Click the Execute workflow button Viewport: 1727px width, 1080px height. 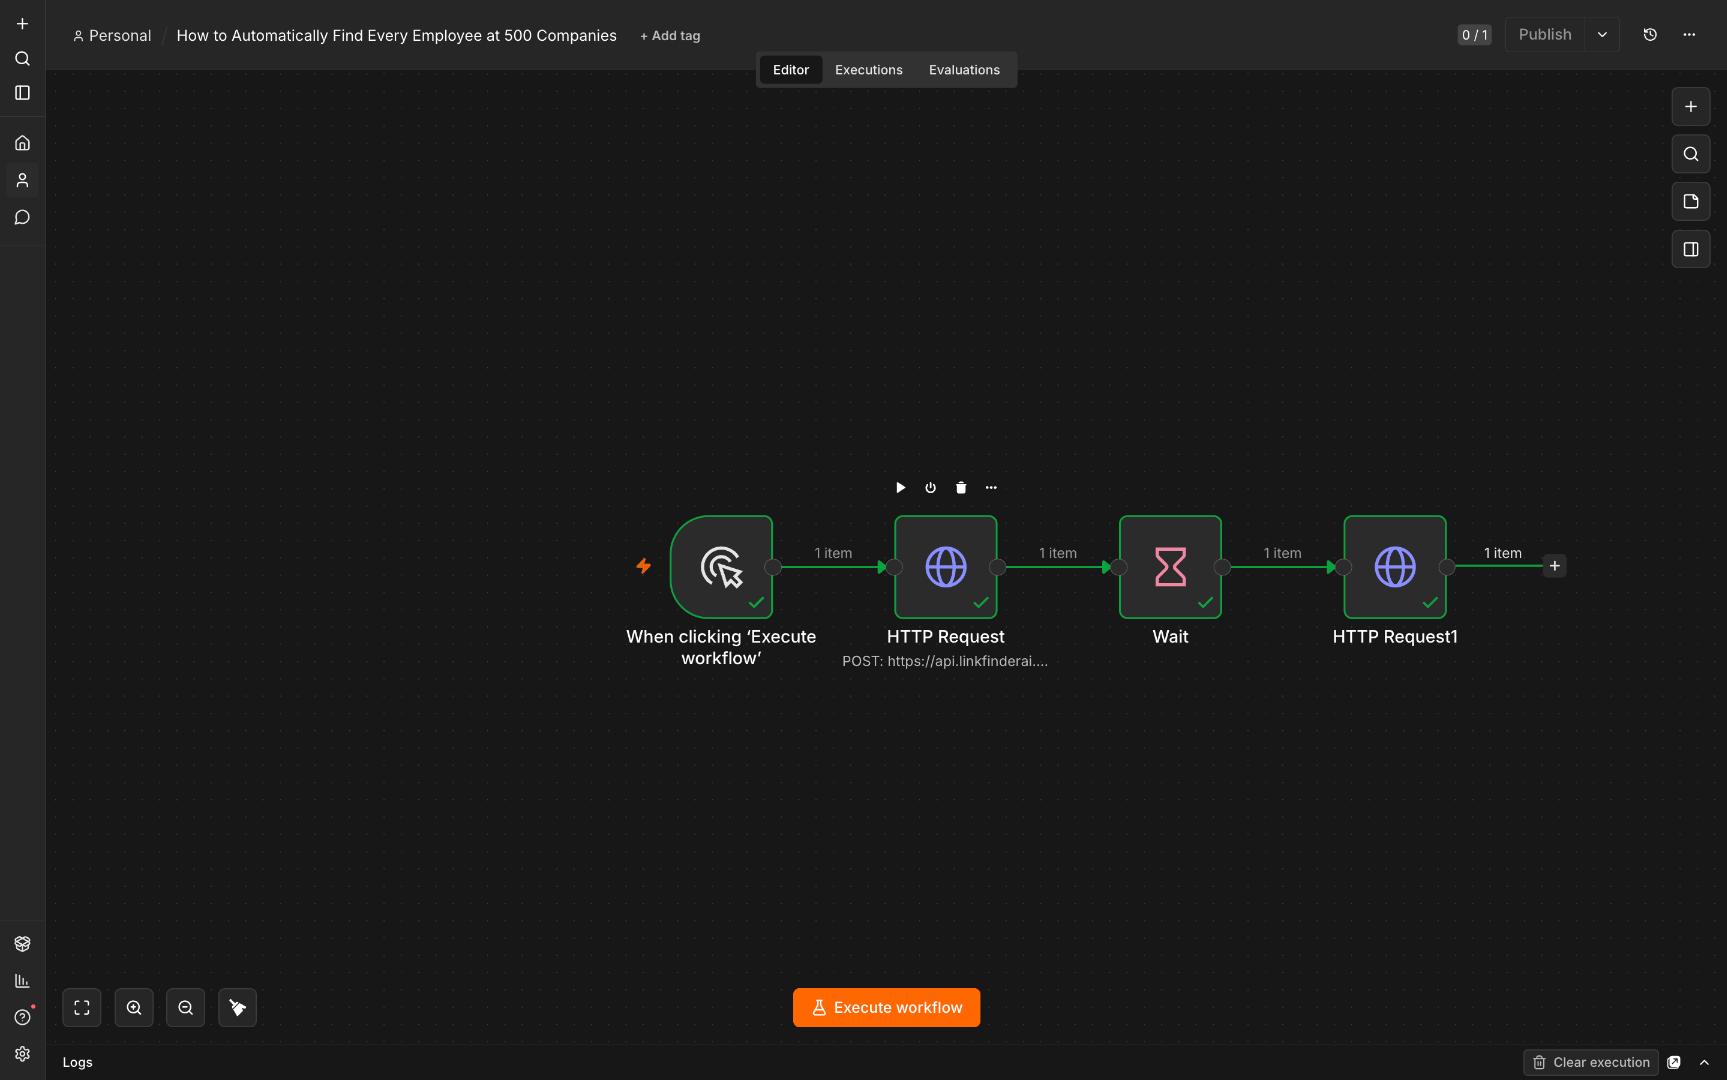(887, 1008)
